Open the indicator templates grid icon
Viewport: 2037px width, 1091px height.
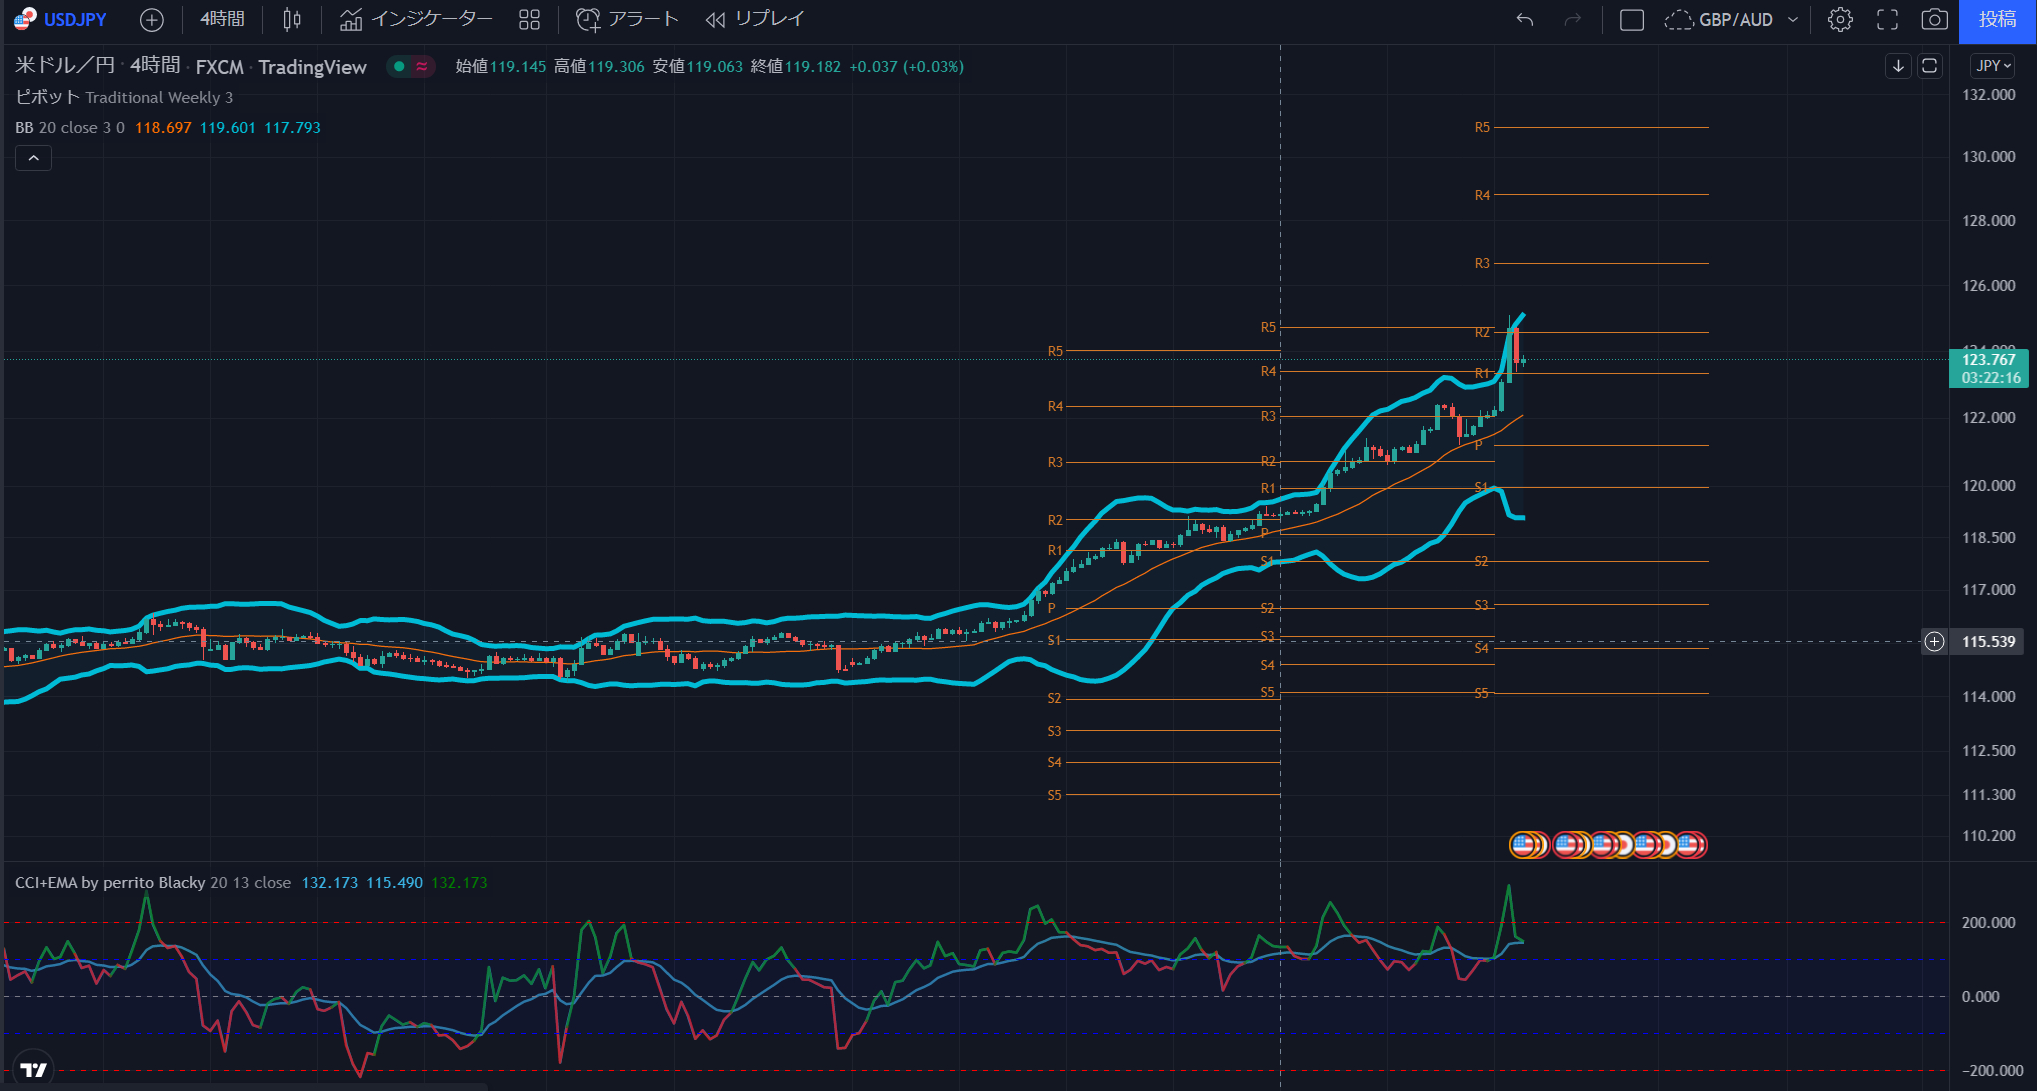click(529, 19)
